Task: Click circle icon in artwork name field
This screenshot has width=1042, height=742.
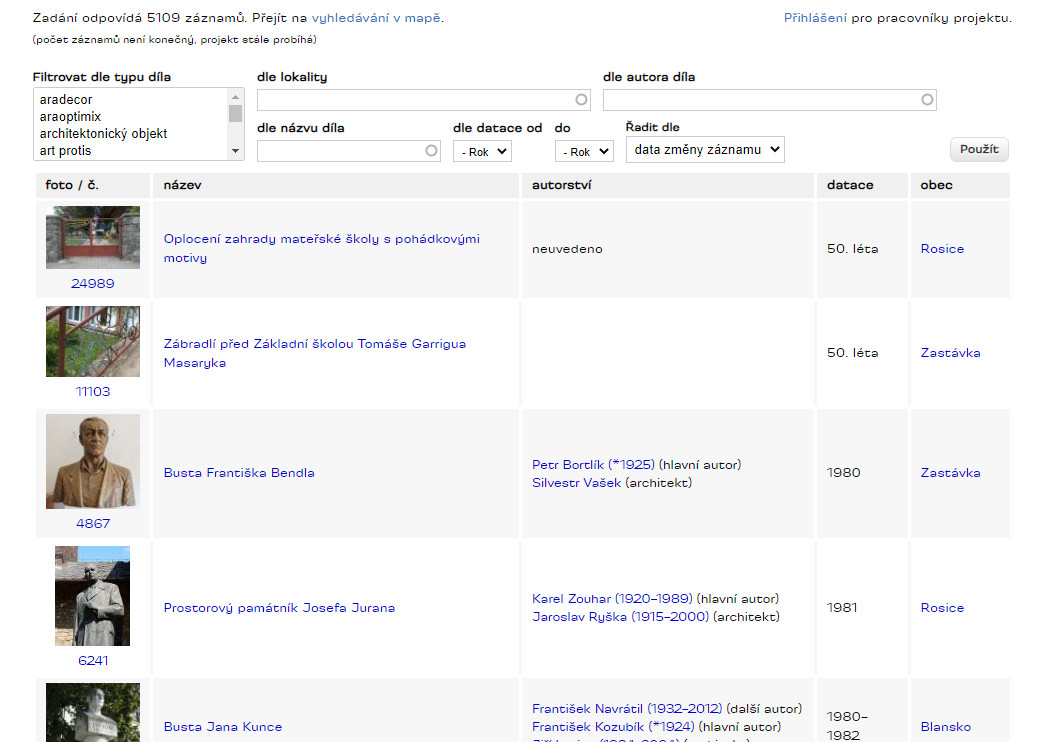Action: click(431, 151)
